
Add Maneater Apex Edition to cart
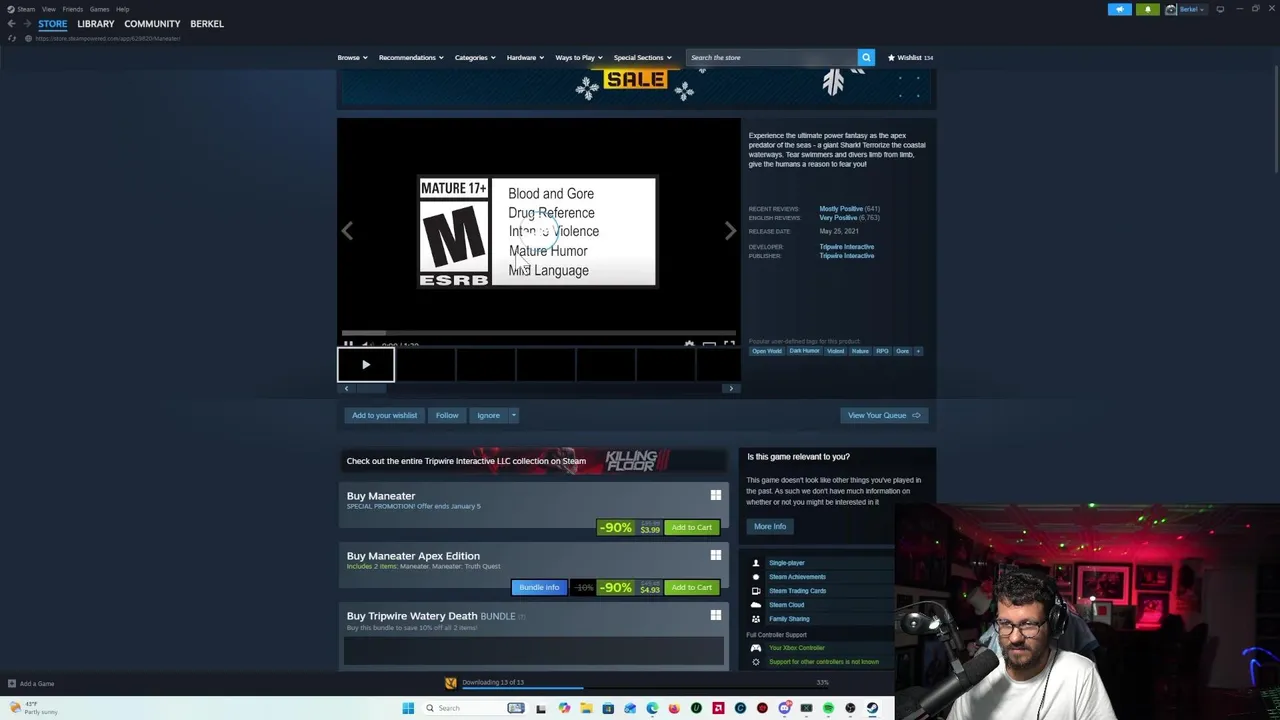pos(692,587)
